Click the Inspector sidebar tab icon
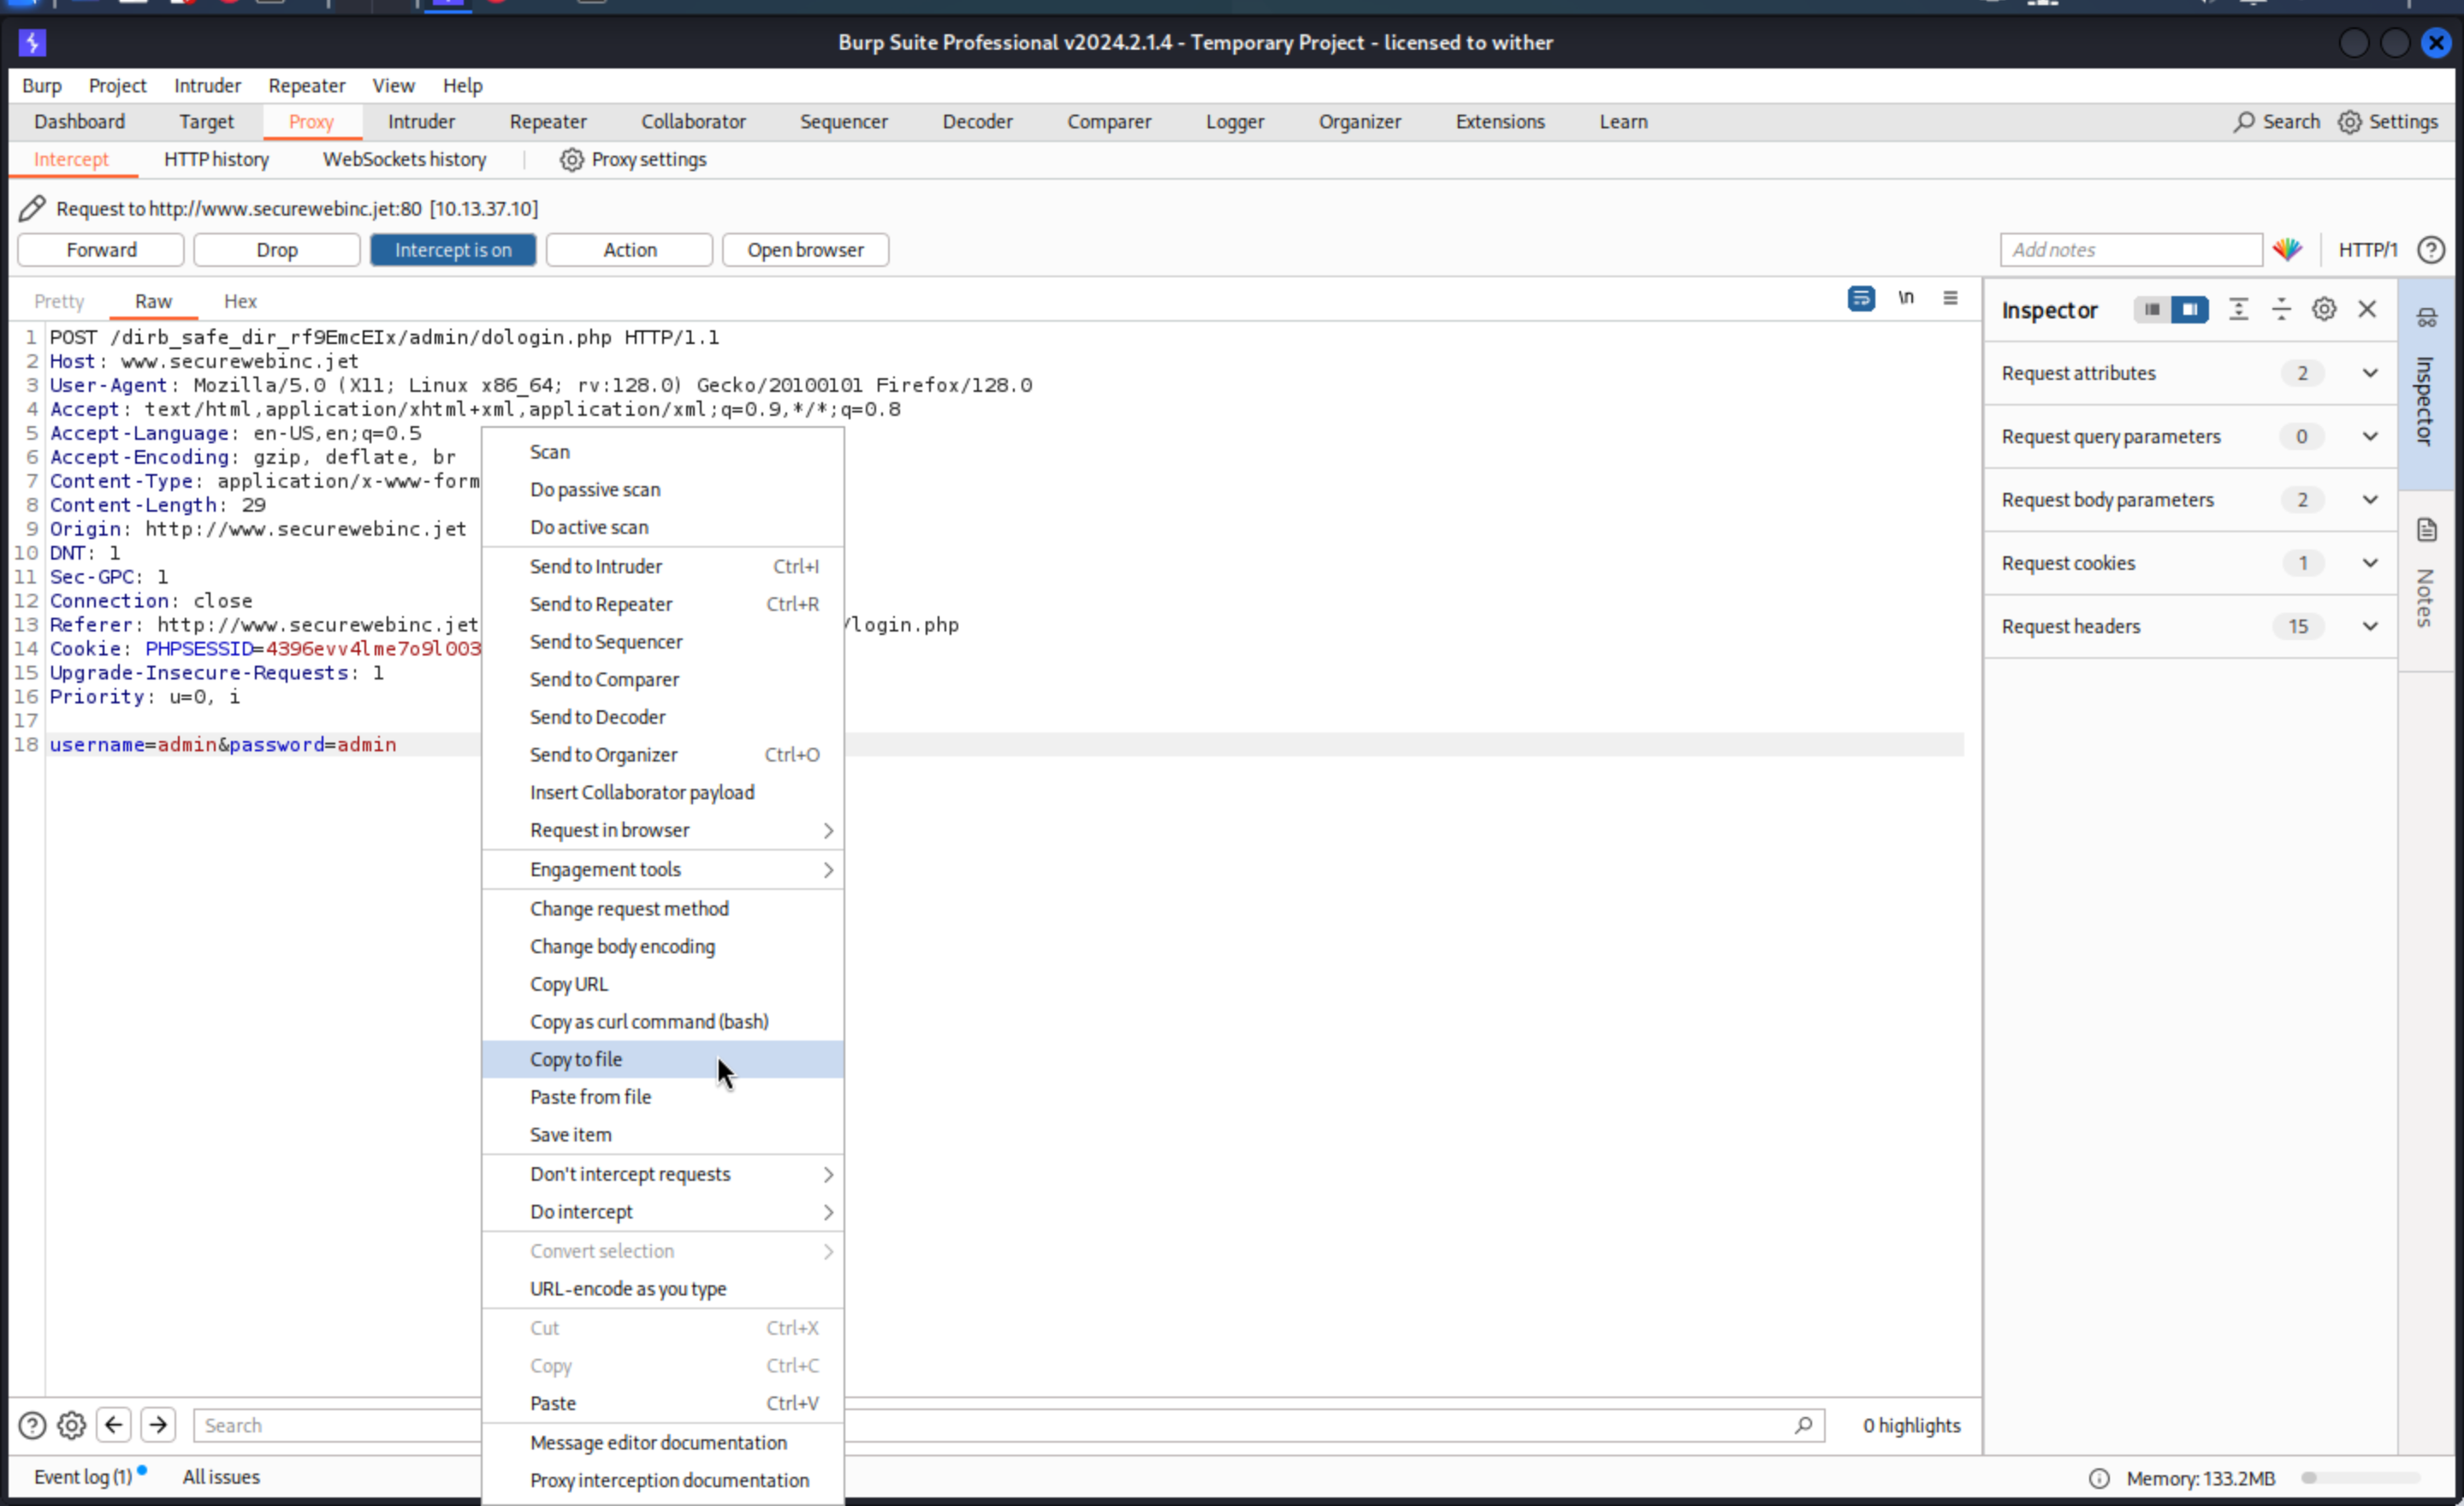This screenshot has width=2464, height=1506. pos(2427,318)
